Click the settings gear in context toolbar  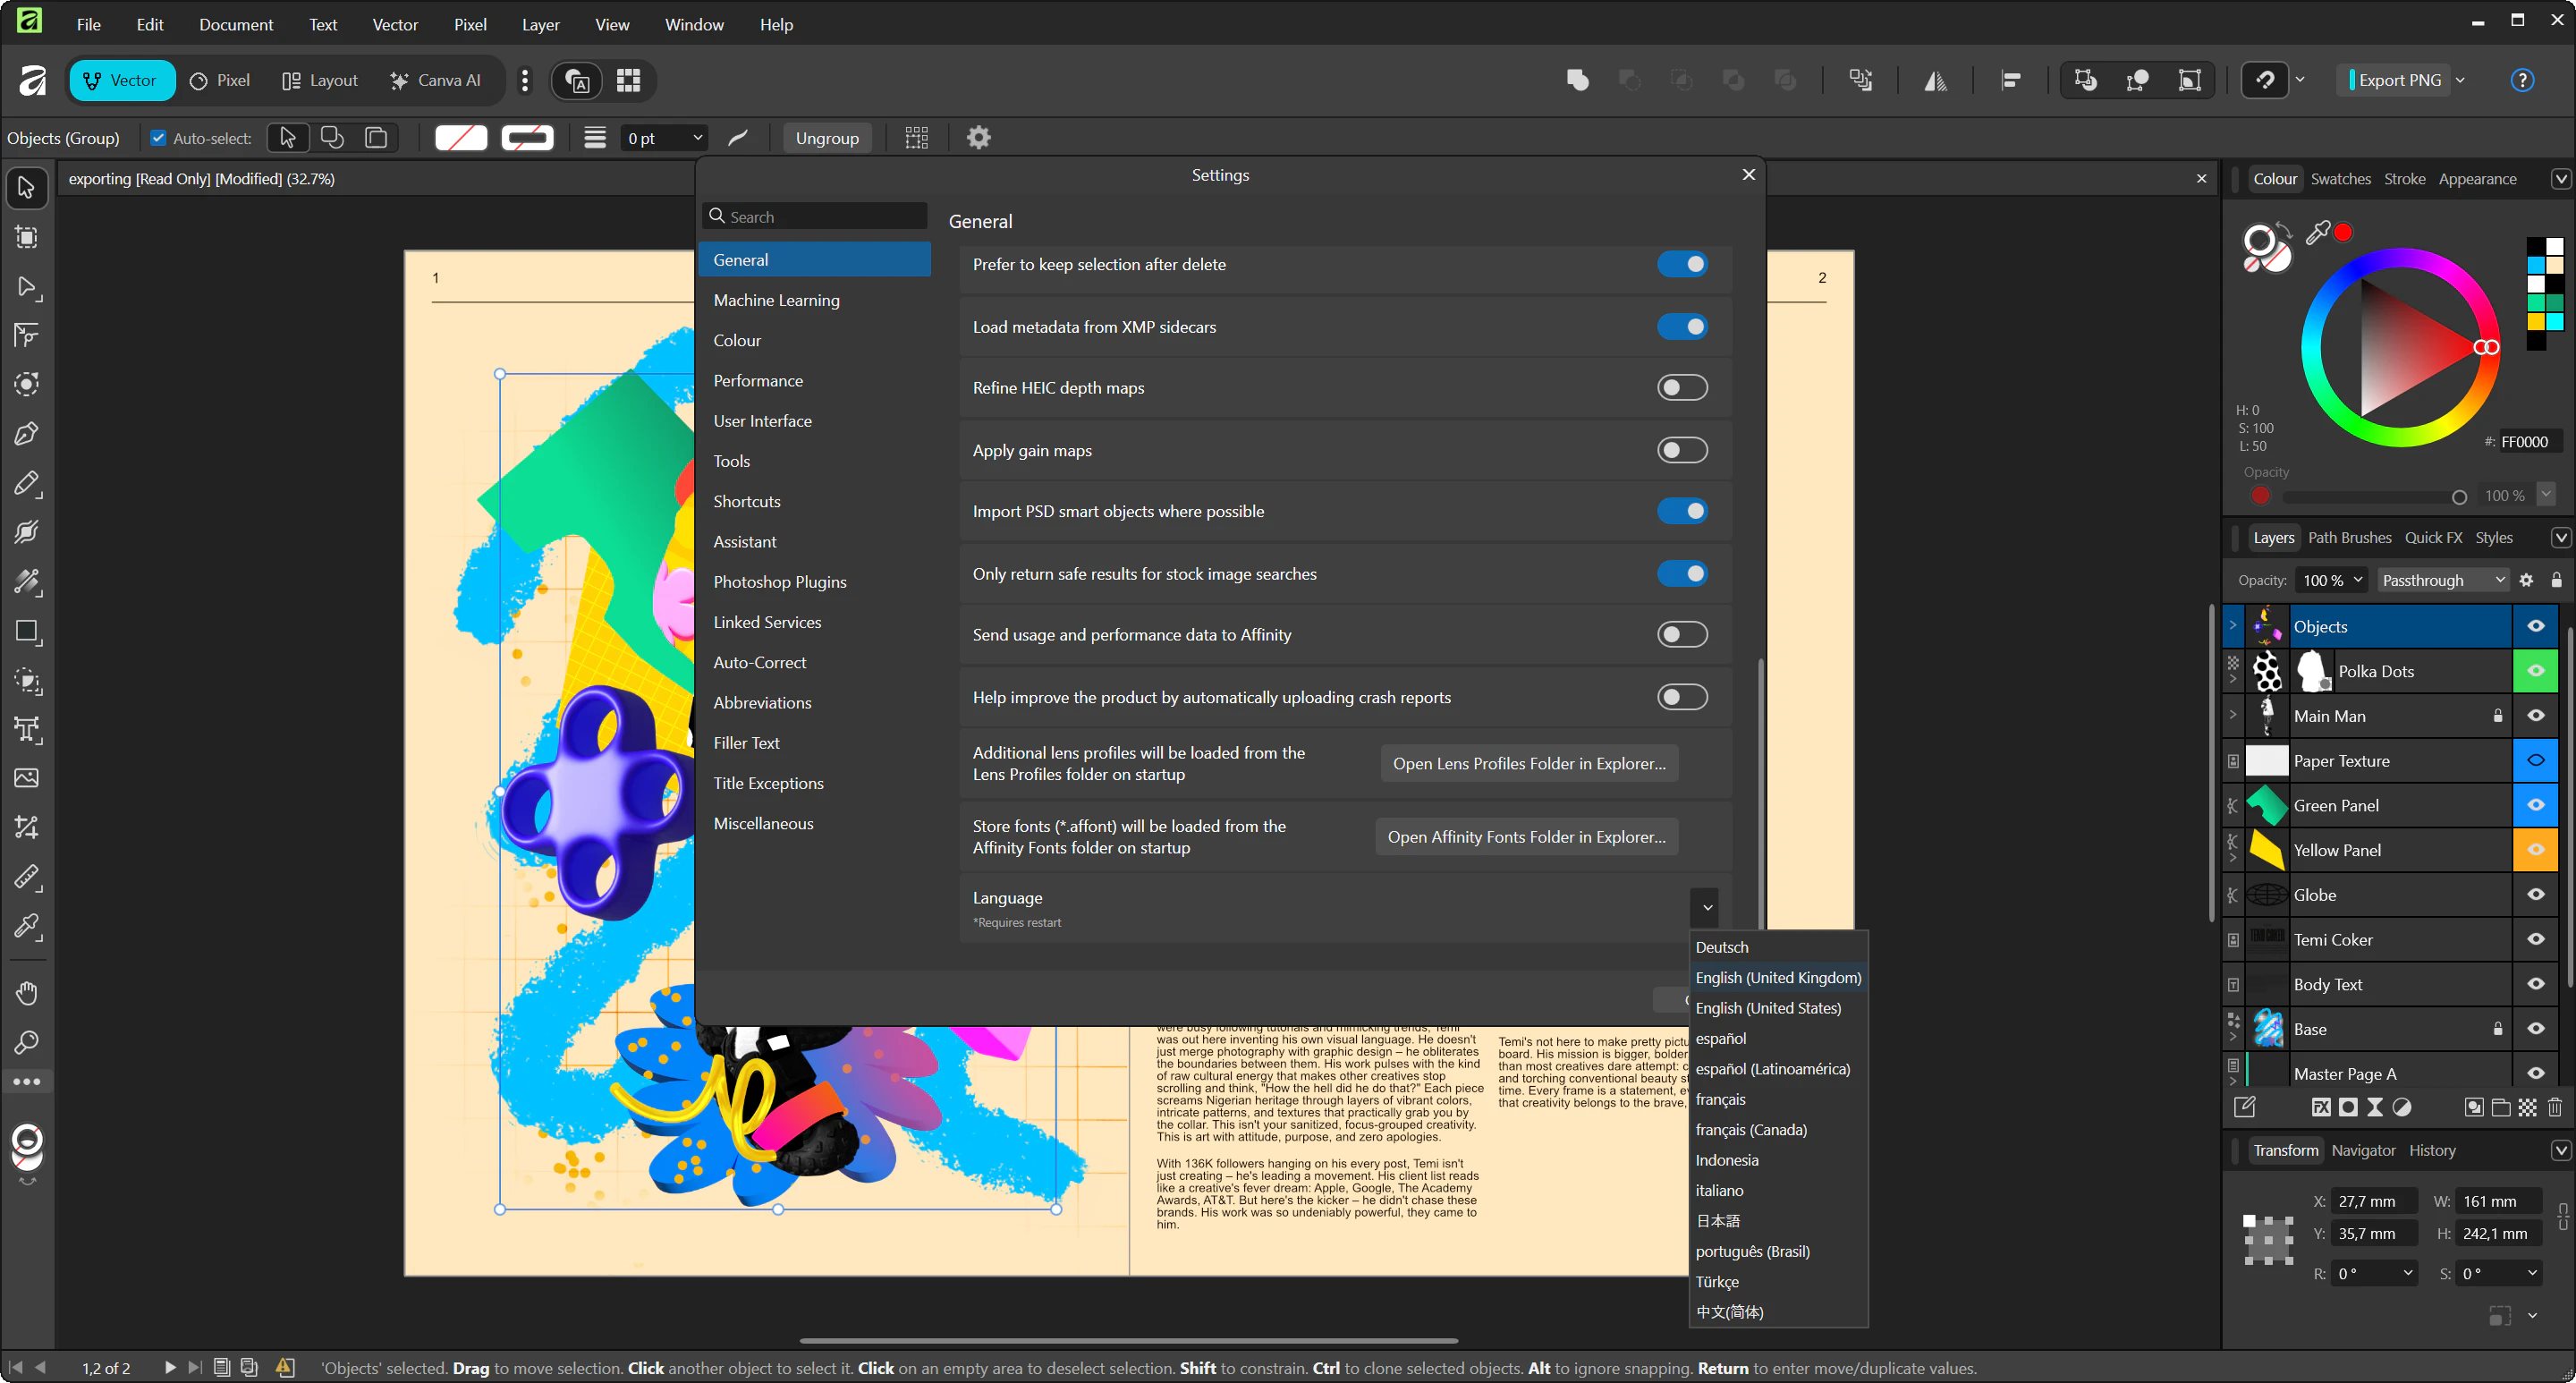978,138
